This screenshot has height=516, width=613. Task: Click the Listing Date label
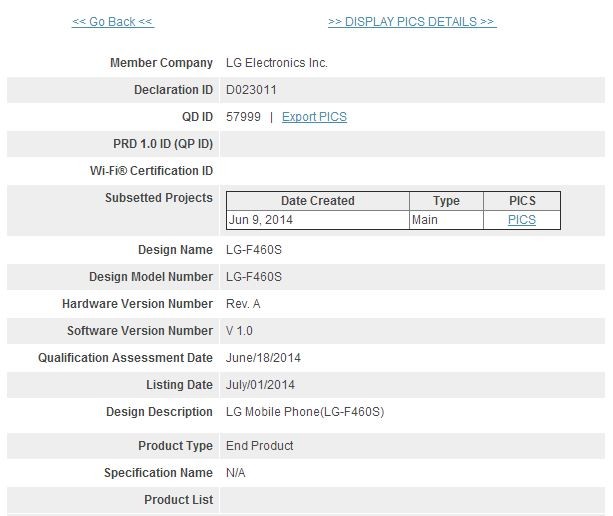click(x=179, y=385)
